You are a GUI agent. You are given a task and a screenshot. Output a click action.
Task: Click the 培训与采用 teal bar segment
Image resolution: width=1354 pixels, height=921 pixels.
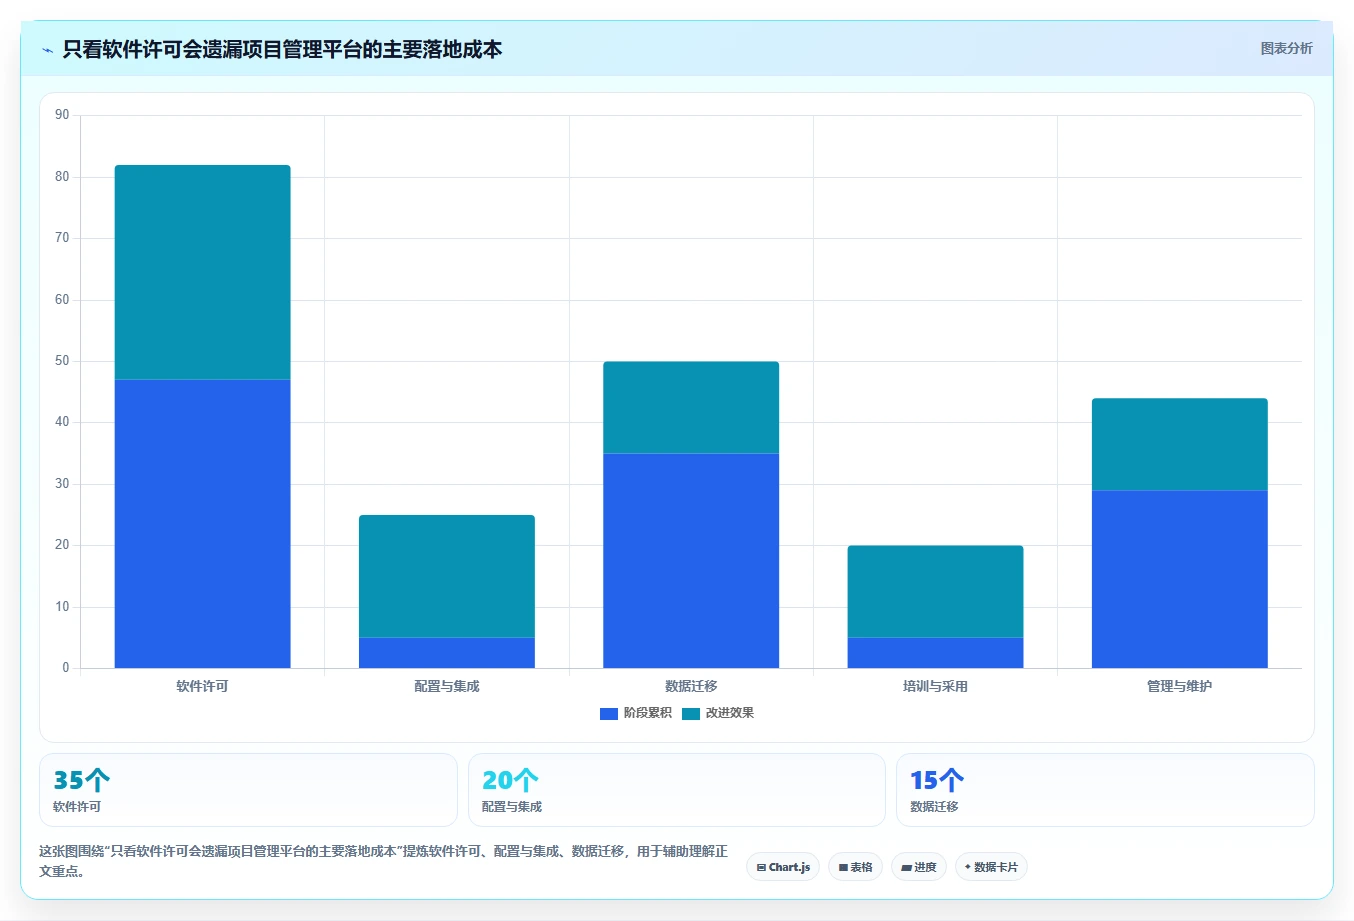coord(936,592)
